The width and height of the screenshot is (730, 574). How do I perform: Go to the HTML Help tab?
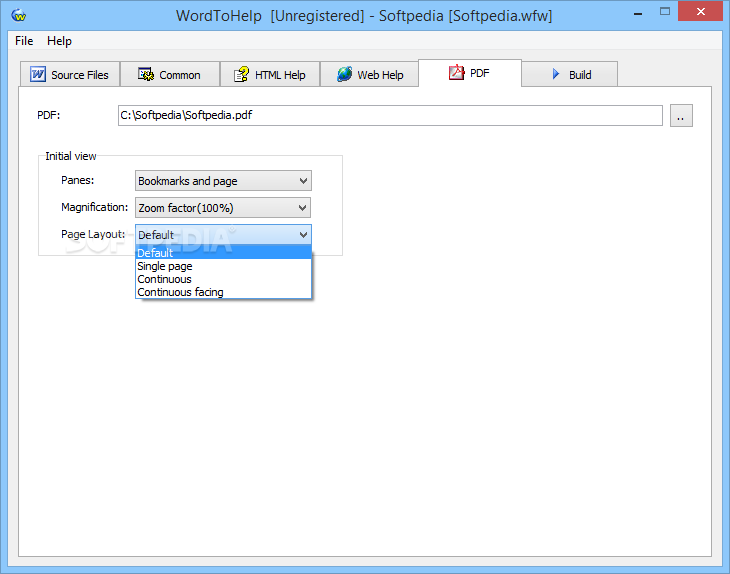270,74
